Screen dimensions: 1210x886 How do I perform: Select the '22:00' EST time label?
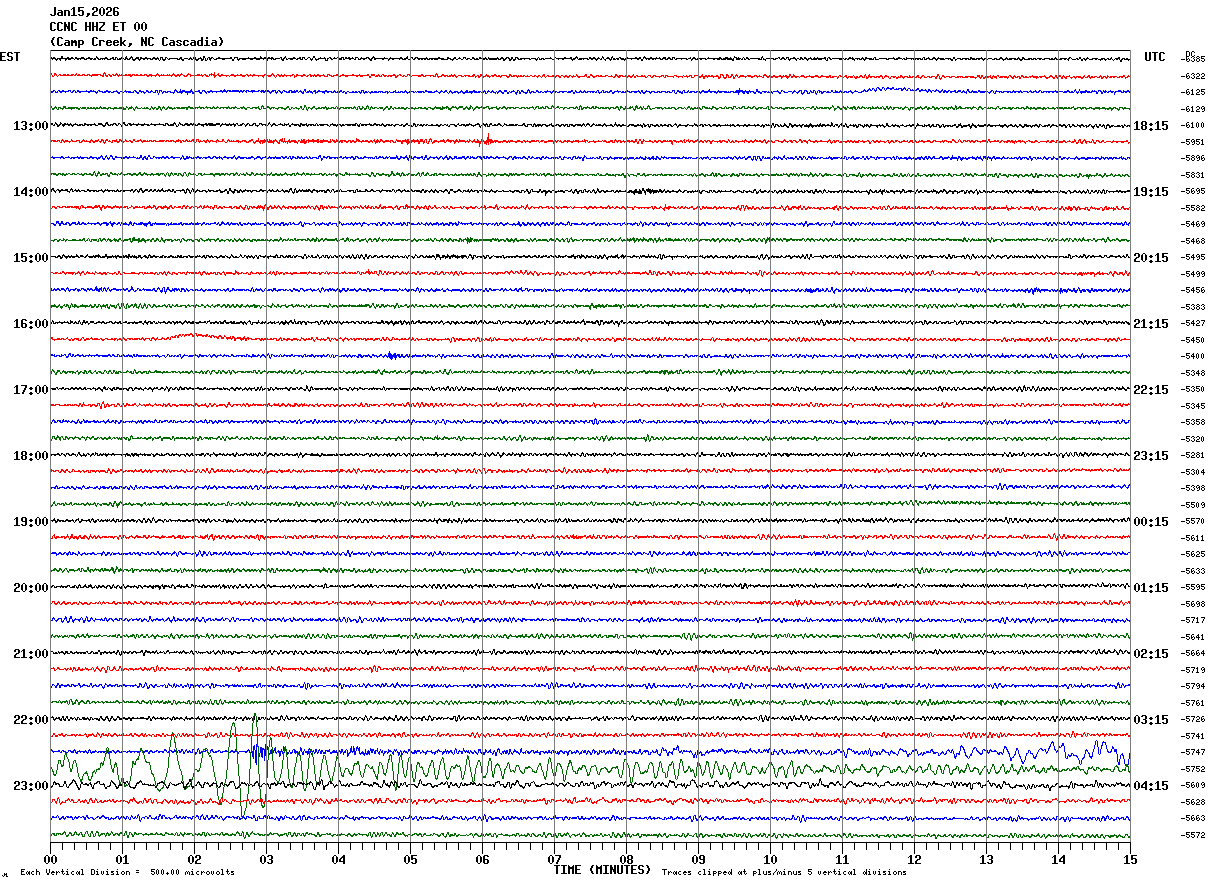tap(30, 720)
